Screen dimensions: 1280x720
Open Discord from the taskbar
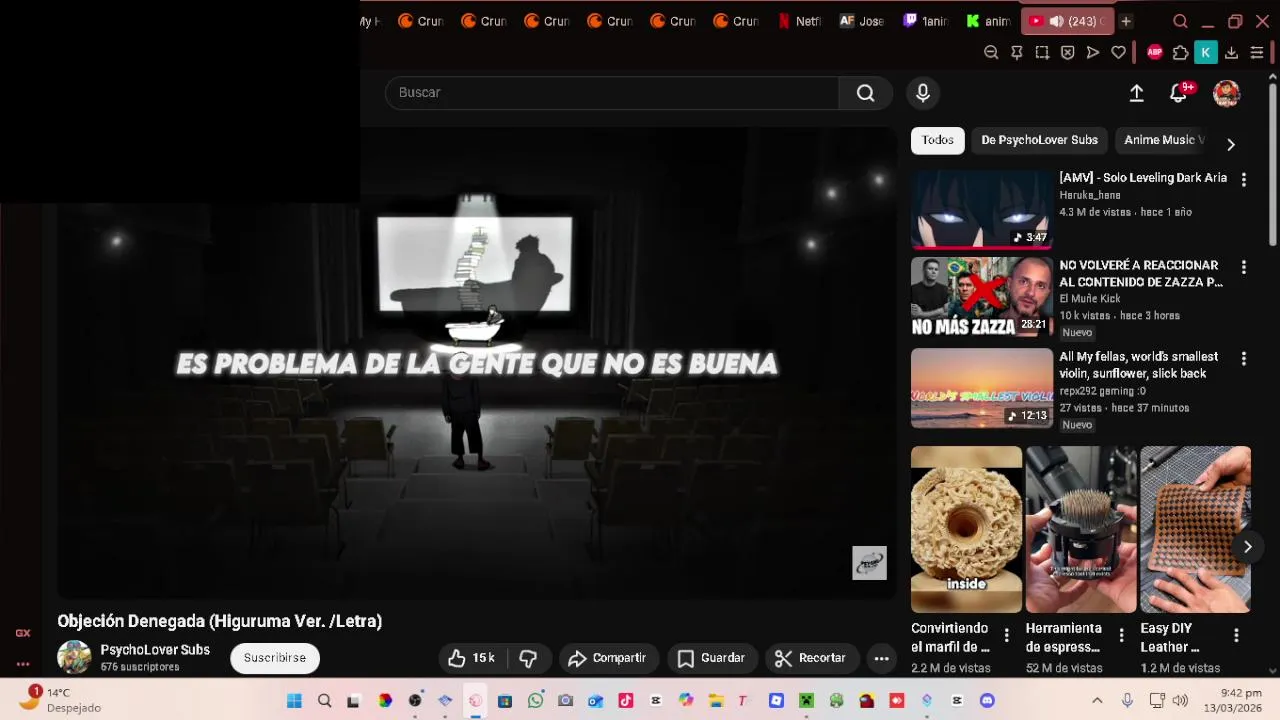(987, 701)
